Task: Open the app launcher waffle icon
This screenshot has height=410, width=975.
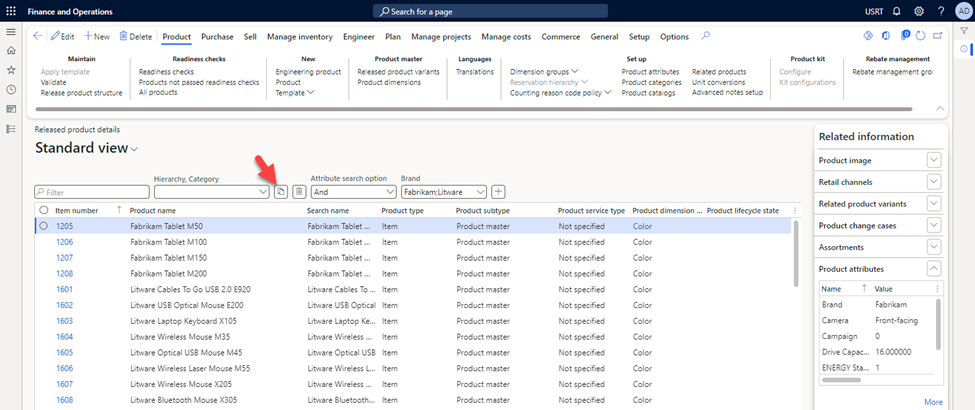Action: [x=11, y=11]
